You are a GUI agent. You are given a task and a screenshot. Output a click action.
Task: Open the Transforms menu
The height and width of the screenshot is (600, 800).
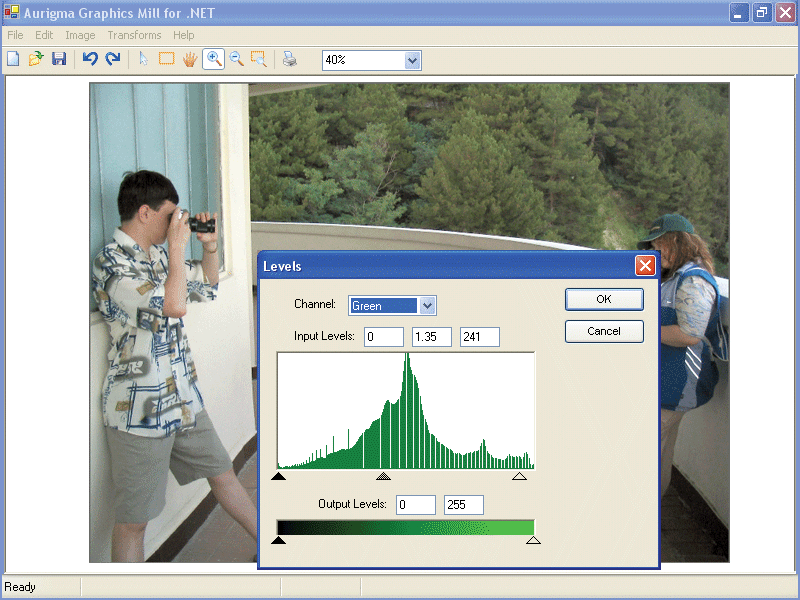click(134, 35)
